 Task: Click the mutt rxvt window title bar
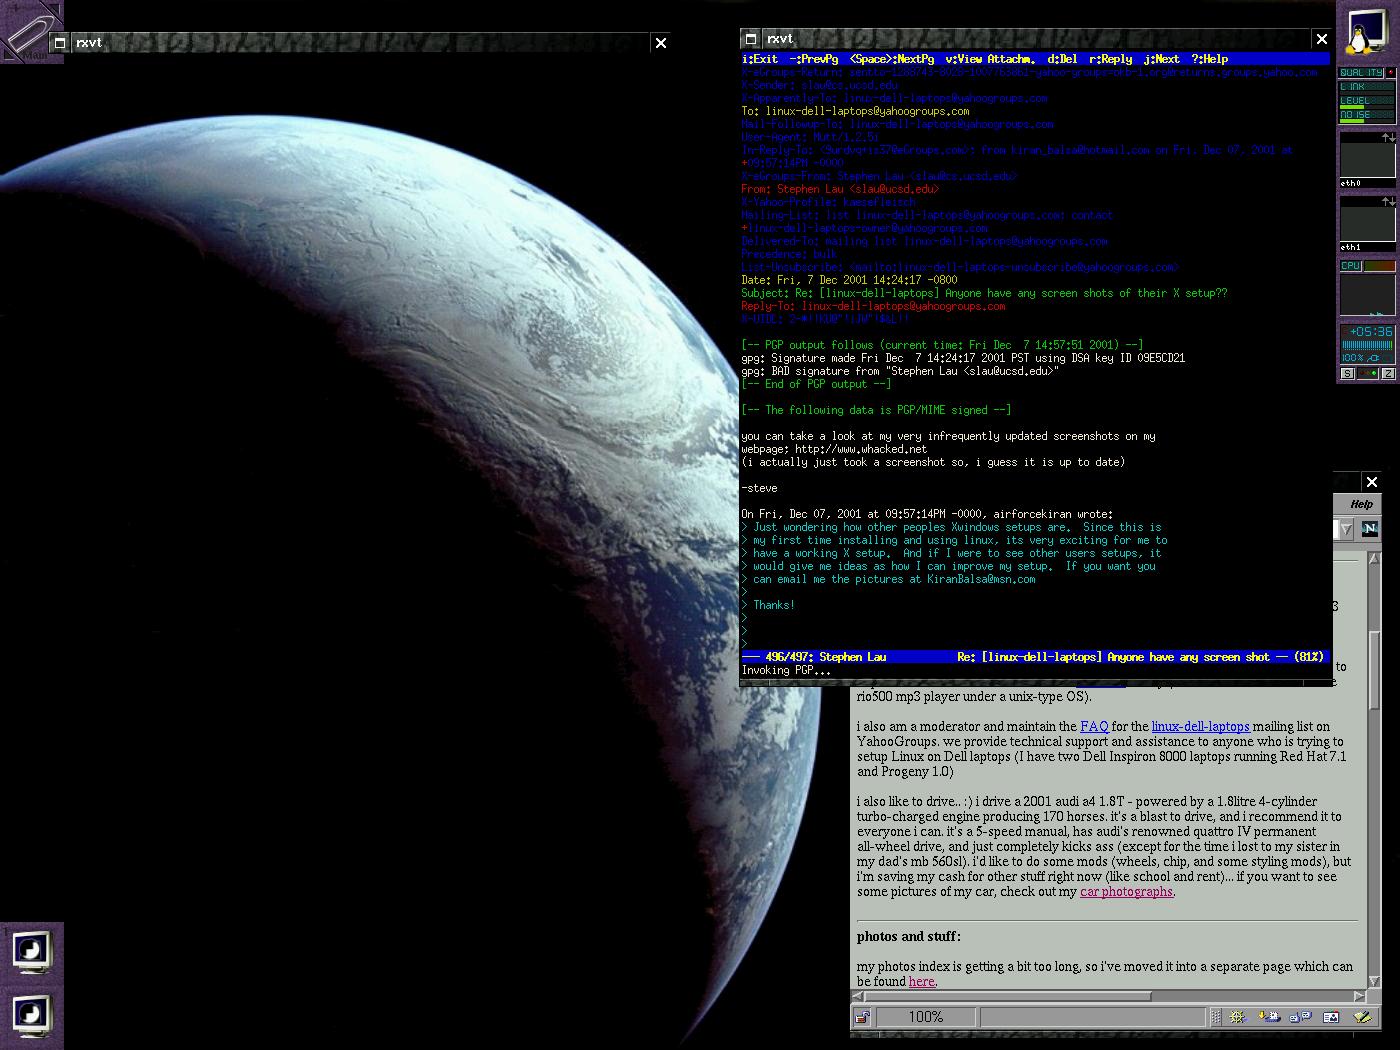pyautogui.click(x=1035, y=39)
